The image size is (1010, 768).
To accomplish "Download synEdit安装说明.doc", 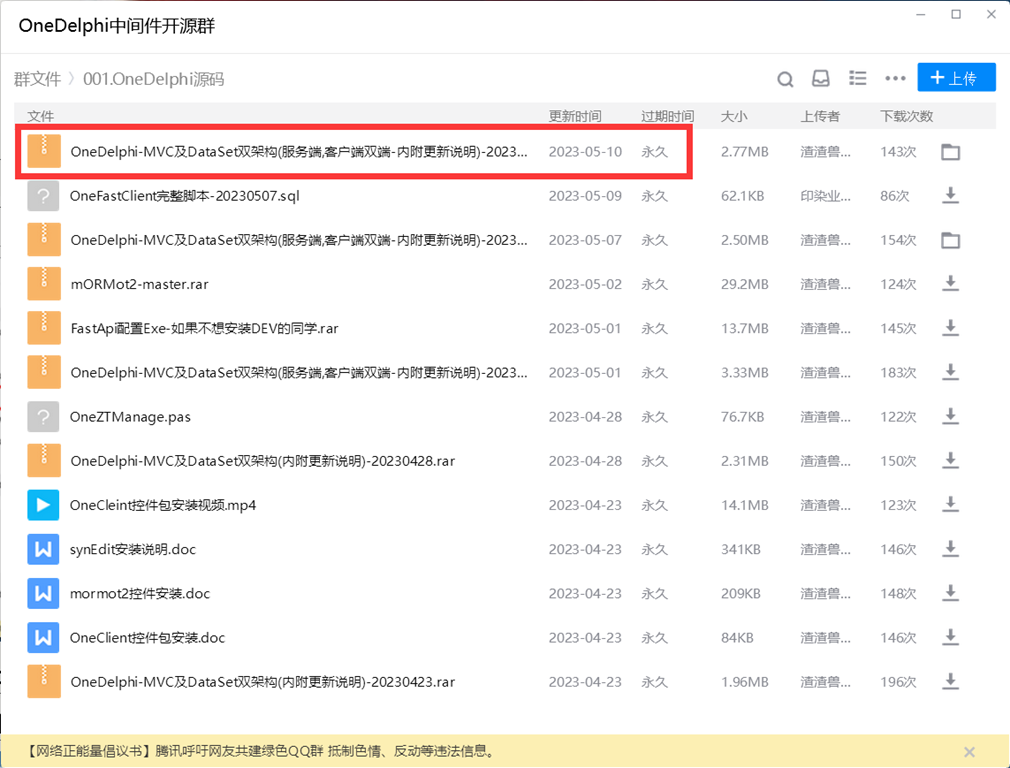I will point(950,550).
